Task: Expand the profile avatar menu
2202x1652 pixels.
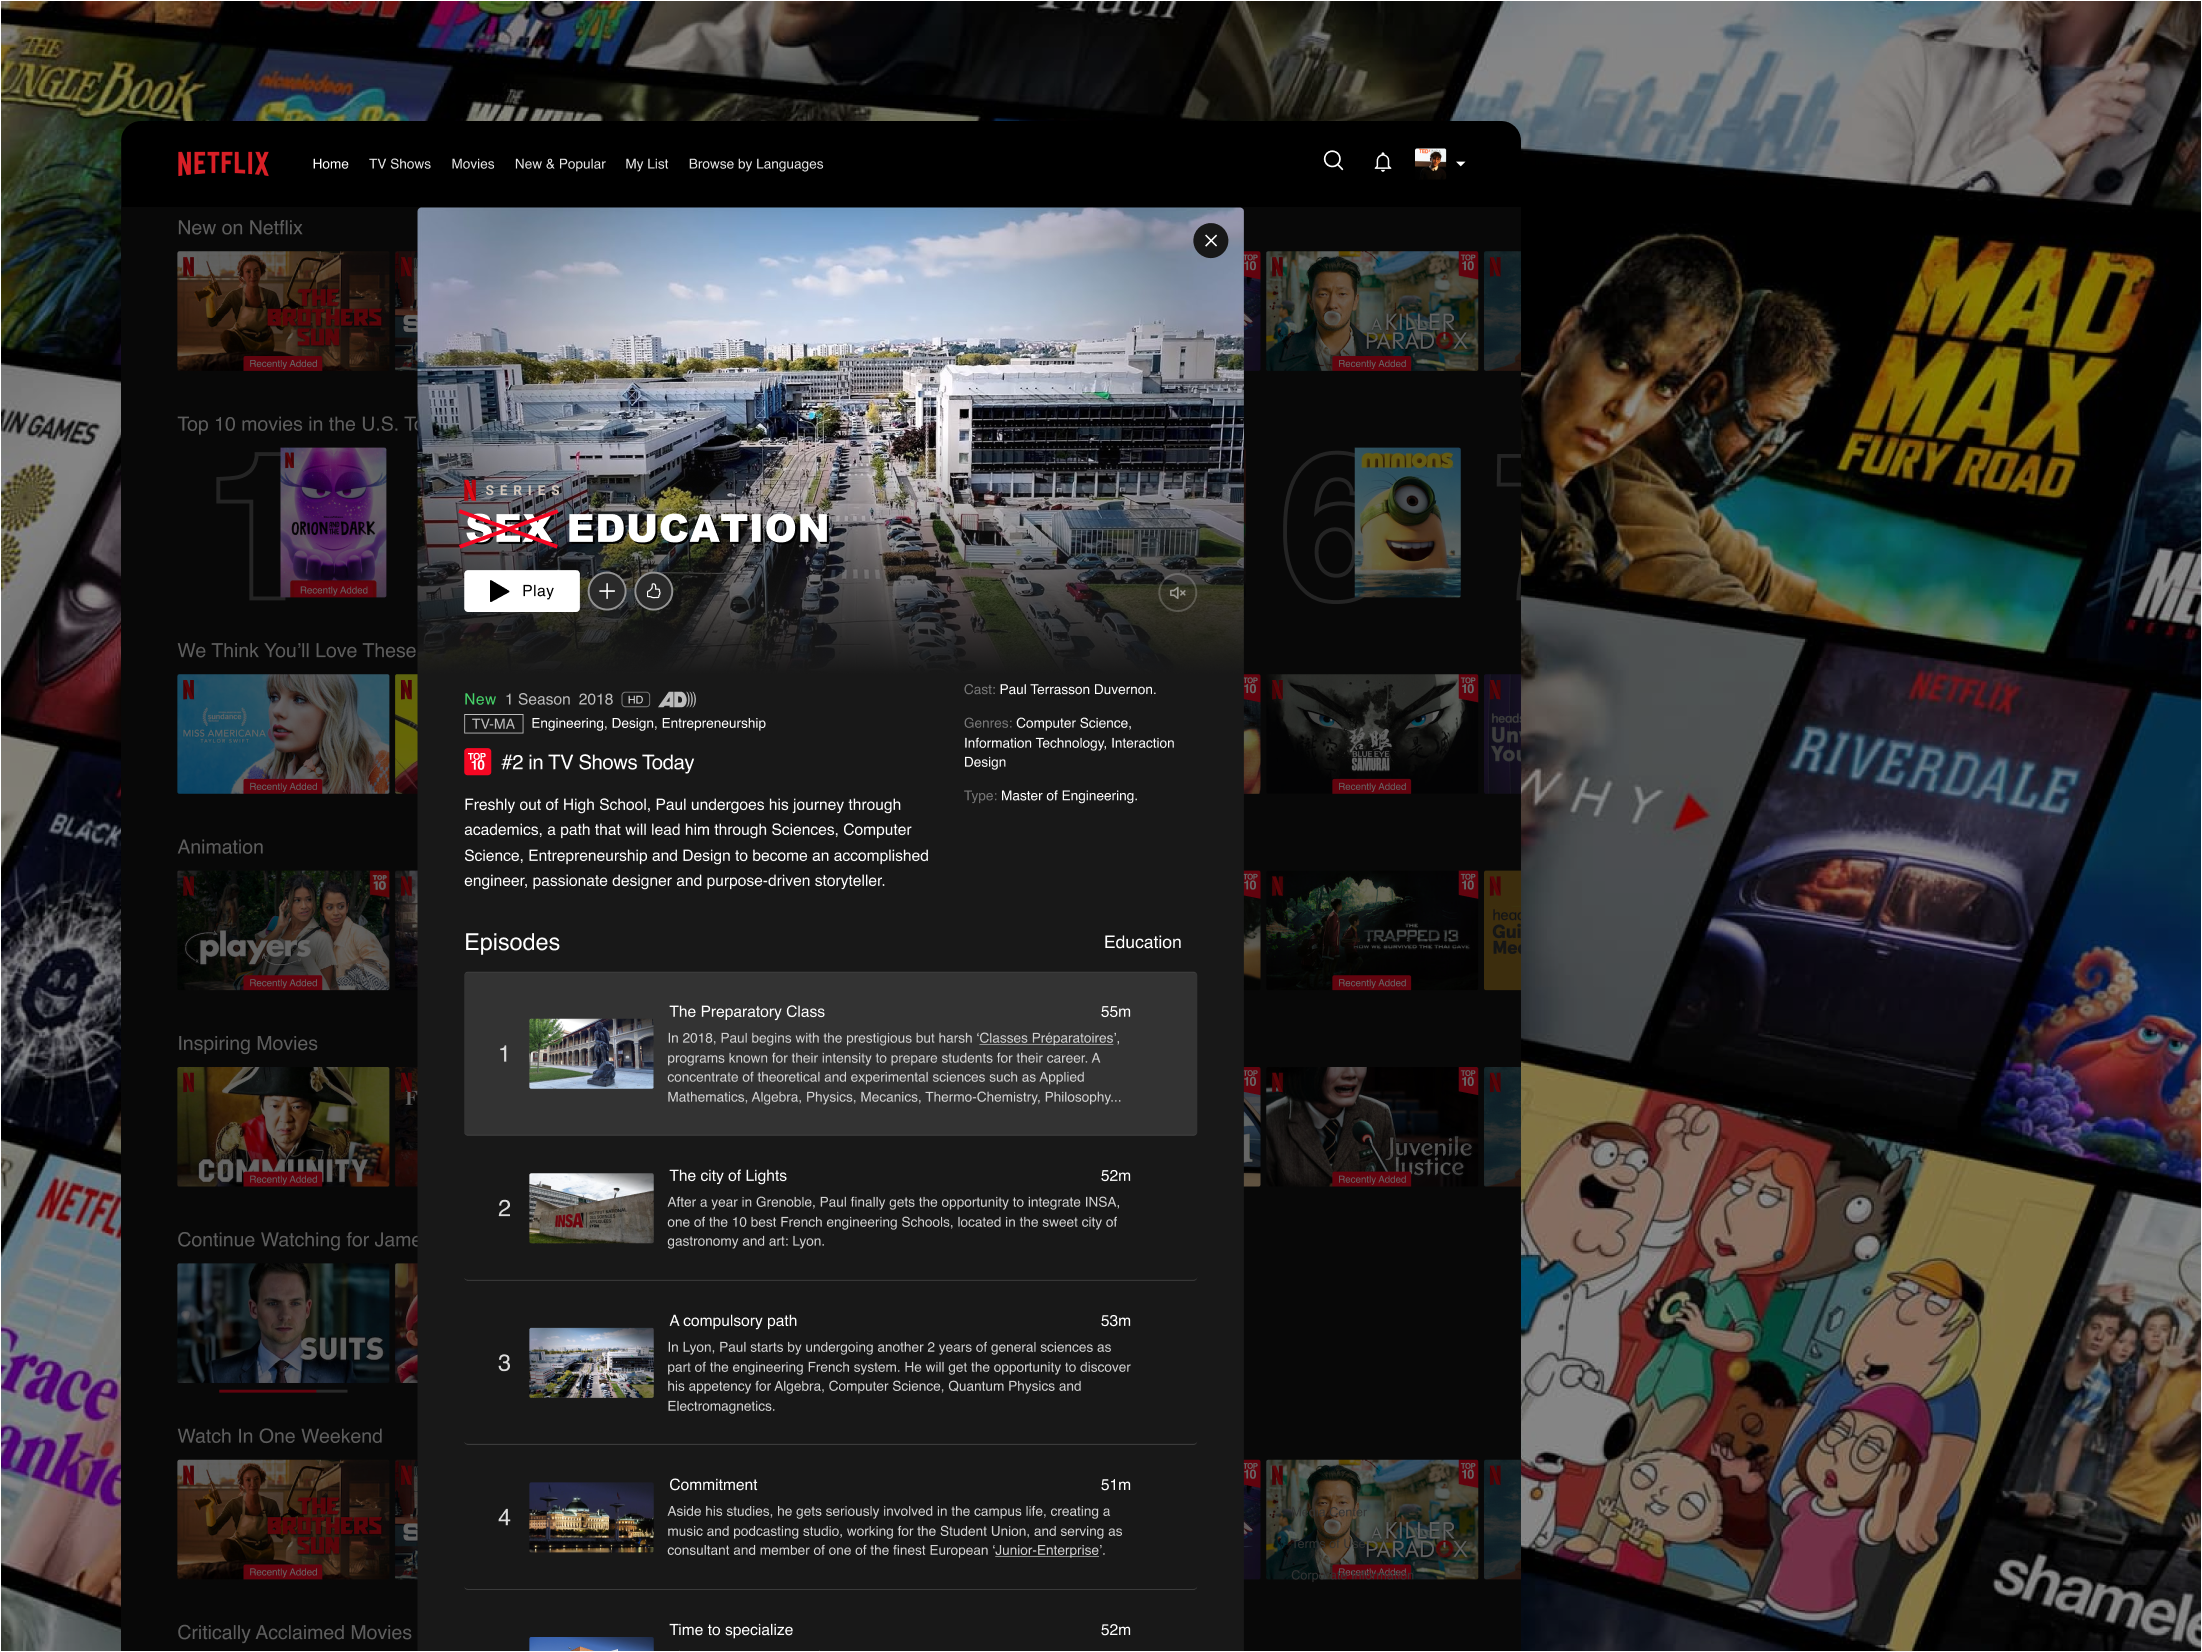Action: tap(1430, 161)
